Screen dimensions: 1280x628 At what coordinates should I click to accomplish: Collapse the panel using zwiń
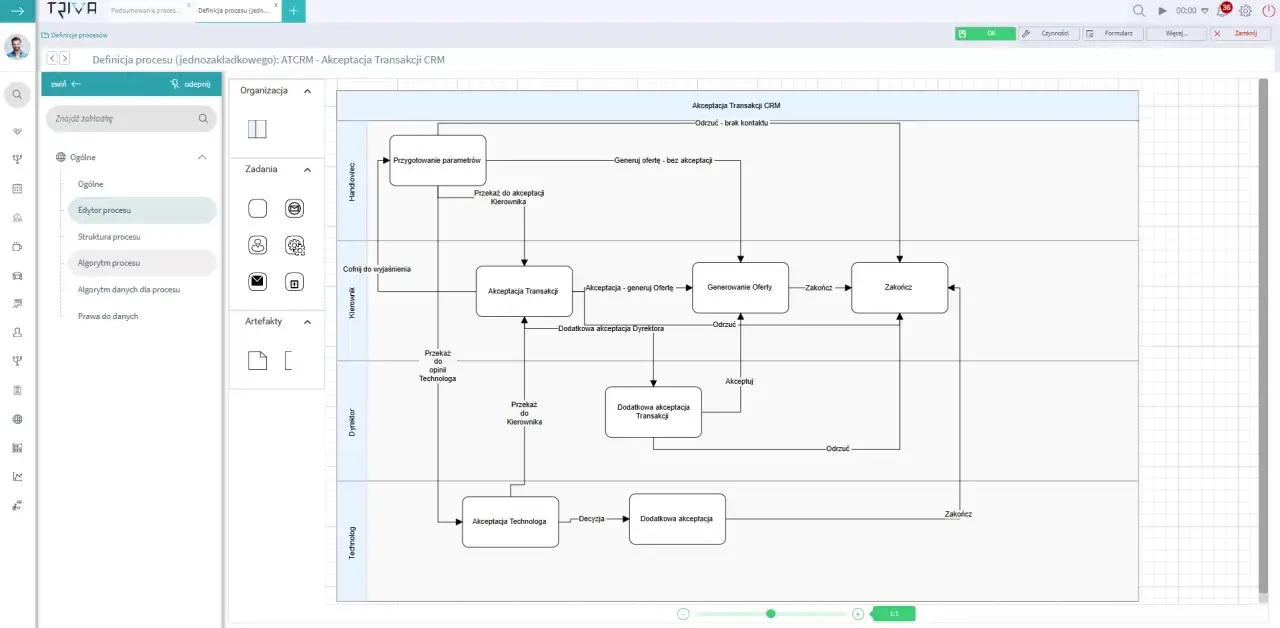click(66, 84)
